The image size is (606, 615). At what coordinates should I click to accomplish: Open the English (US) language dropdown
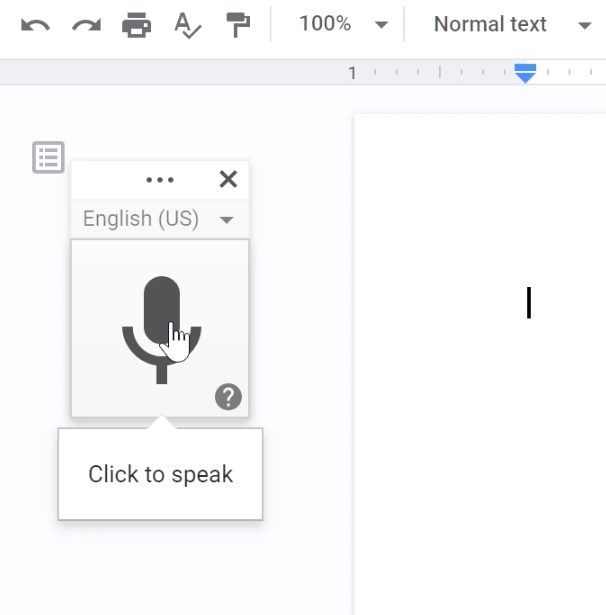pos(160,219)
